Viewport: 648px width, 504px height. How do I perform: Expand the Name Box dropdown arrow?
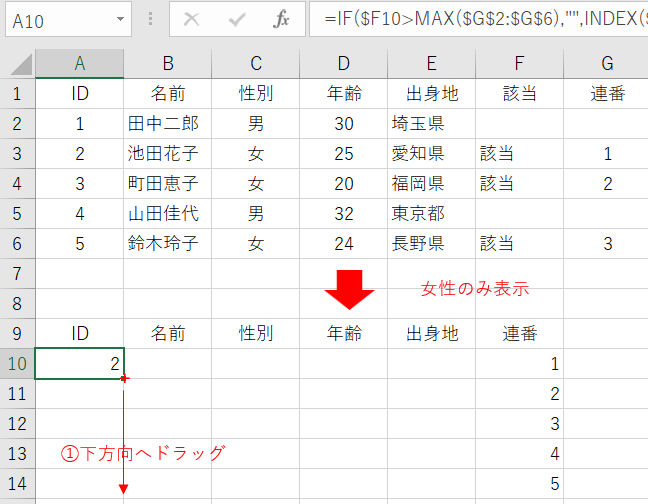(x=120, y=19)
